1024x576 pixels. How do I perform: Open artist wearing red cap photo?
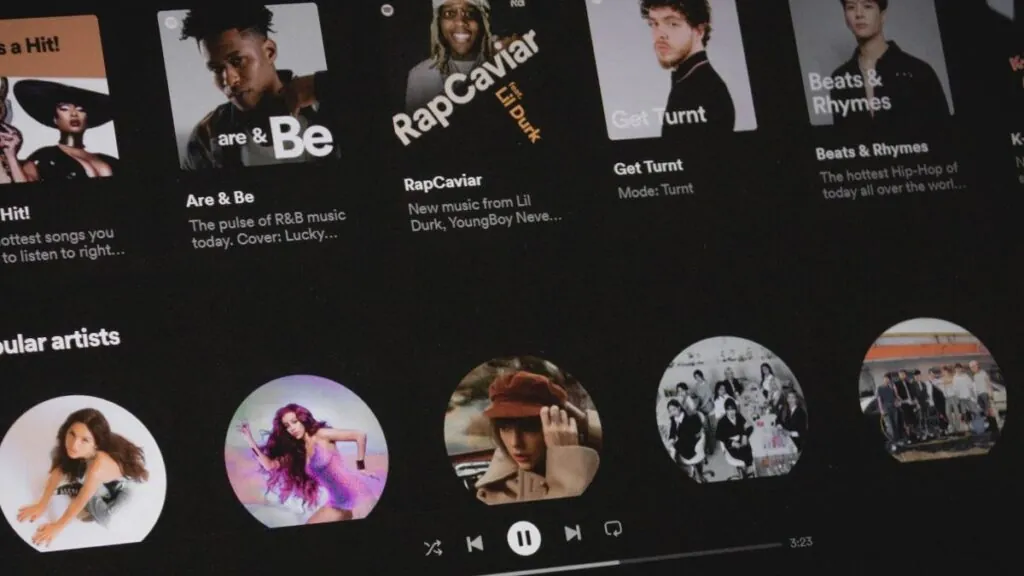pyautogui.click(x=522, y=430)
